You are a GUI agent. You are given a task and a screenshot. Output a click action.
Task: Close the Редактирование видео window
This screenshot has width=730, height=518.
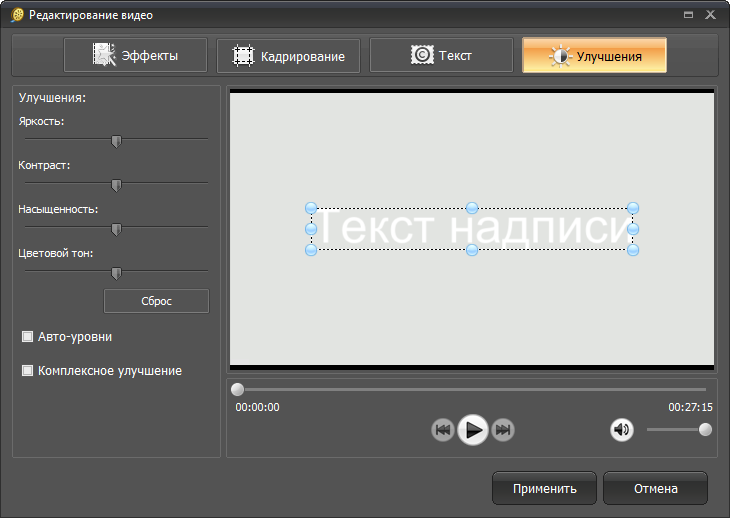pos(710,15)
